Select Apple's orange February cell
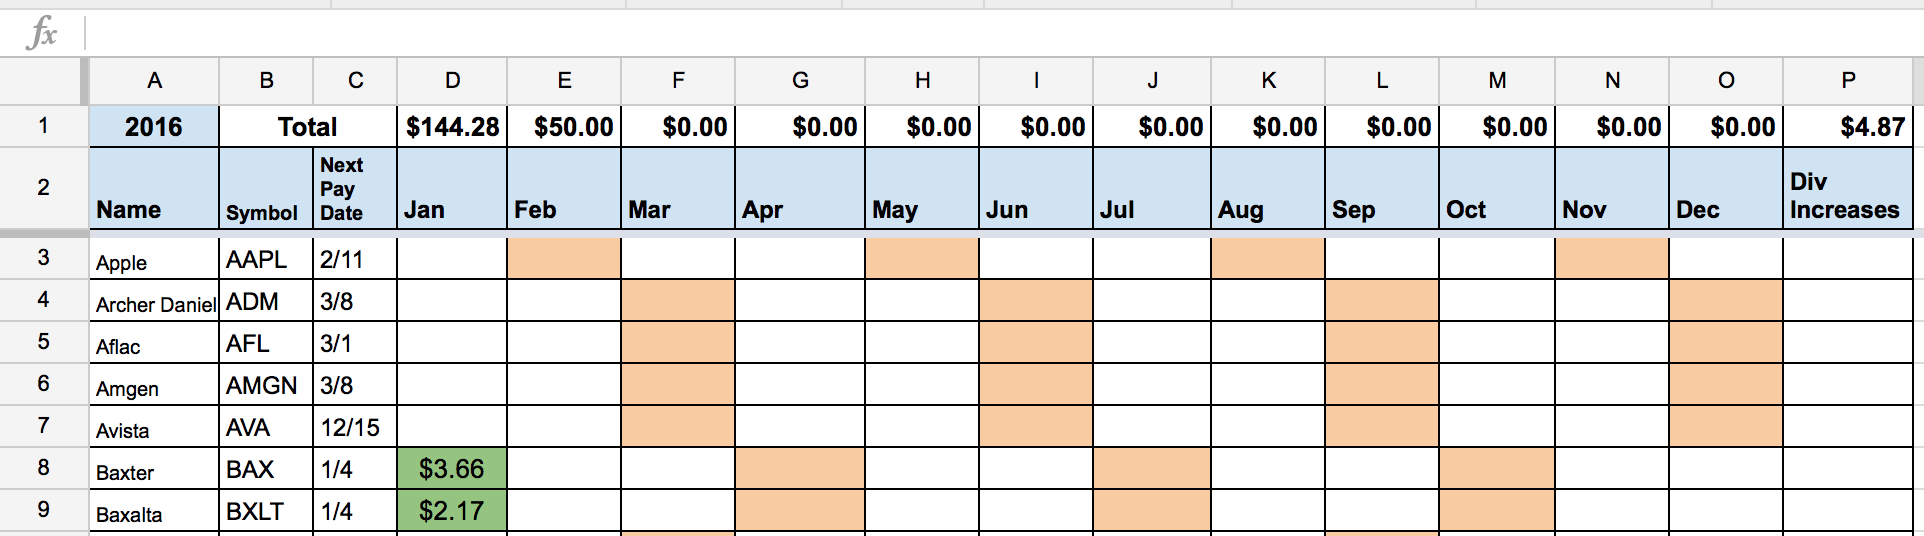Image resolution: width=1924 pixels, height=536 pixels. [564, 259]
